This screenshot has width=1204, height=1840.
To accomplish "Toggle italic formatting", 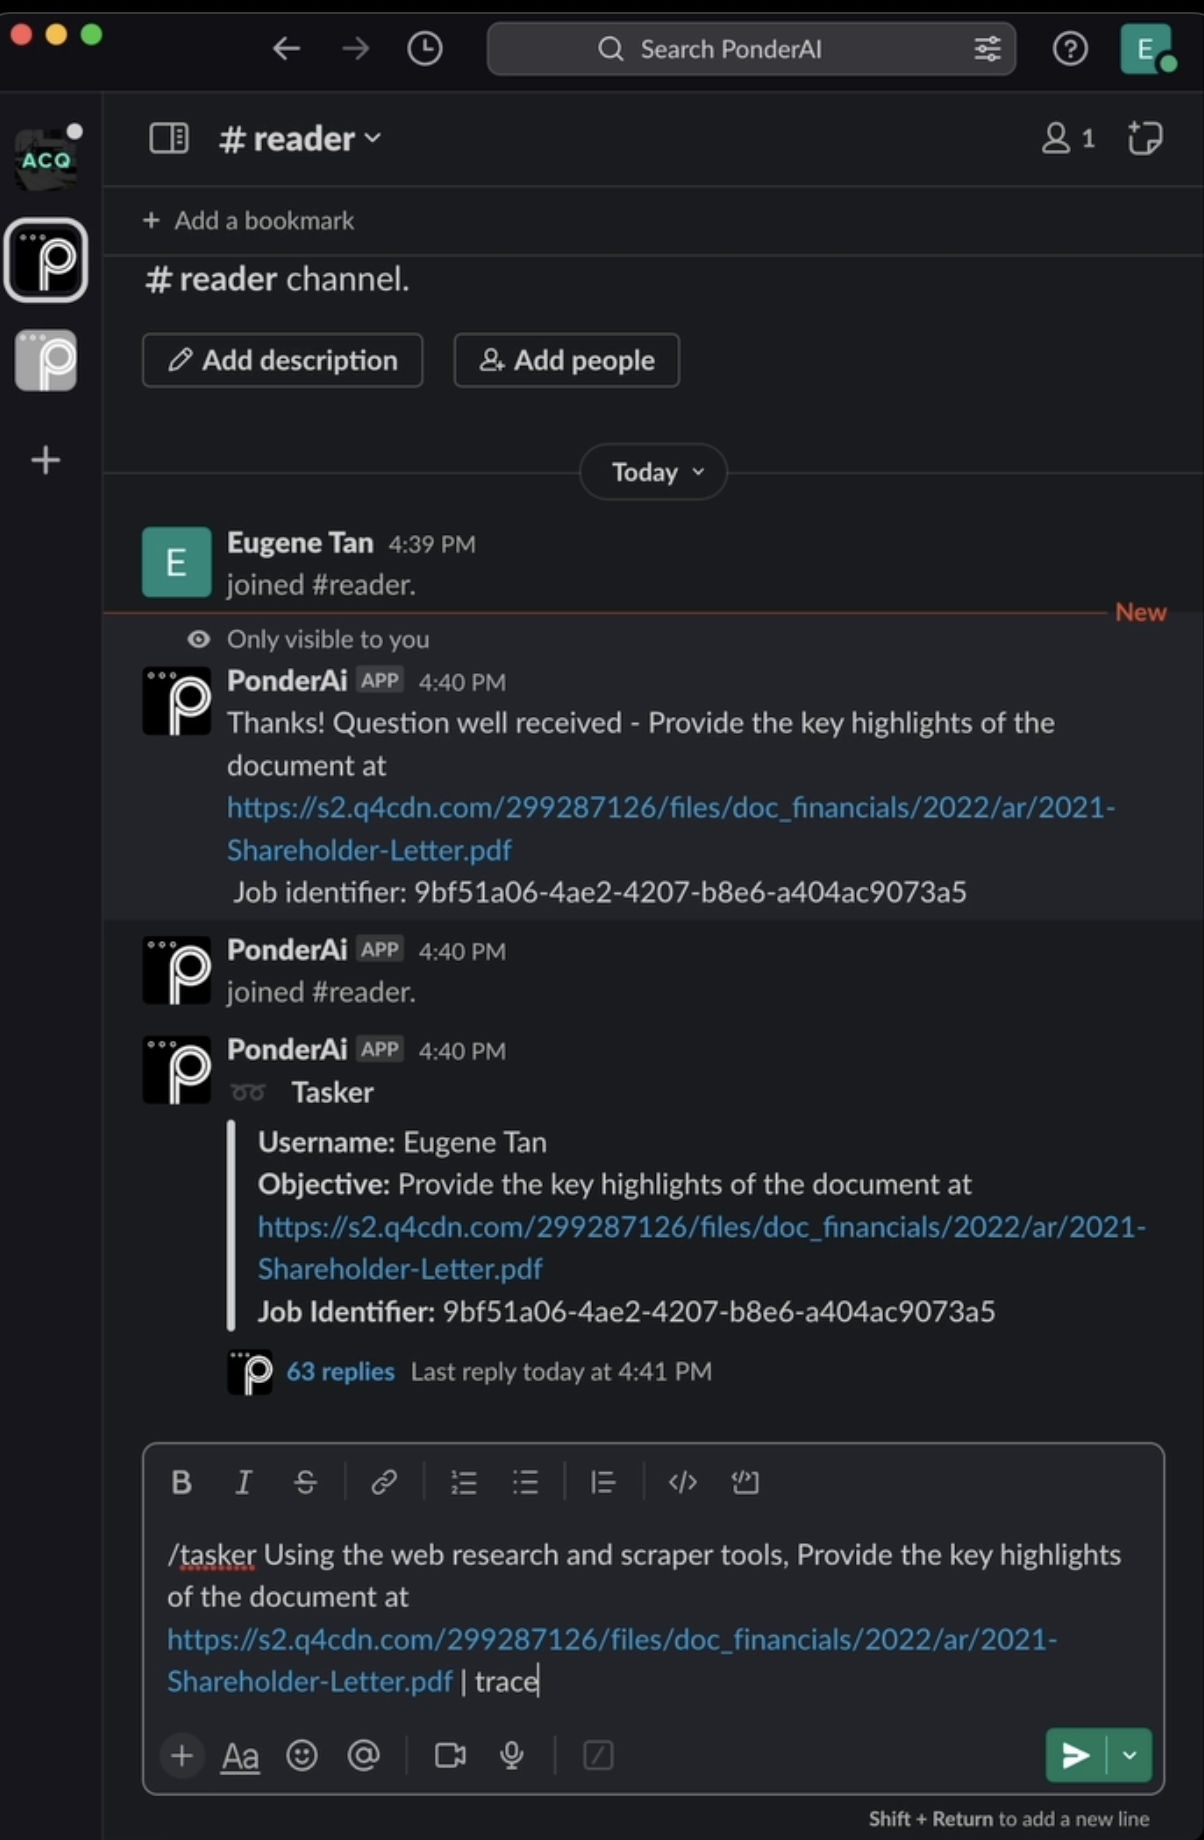I will [243, 1482].
